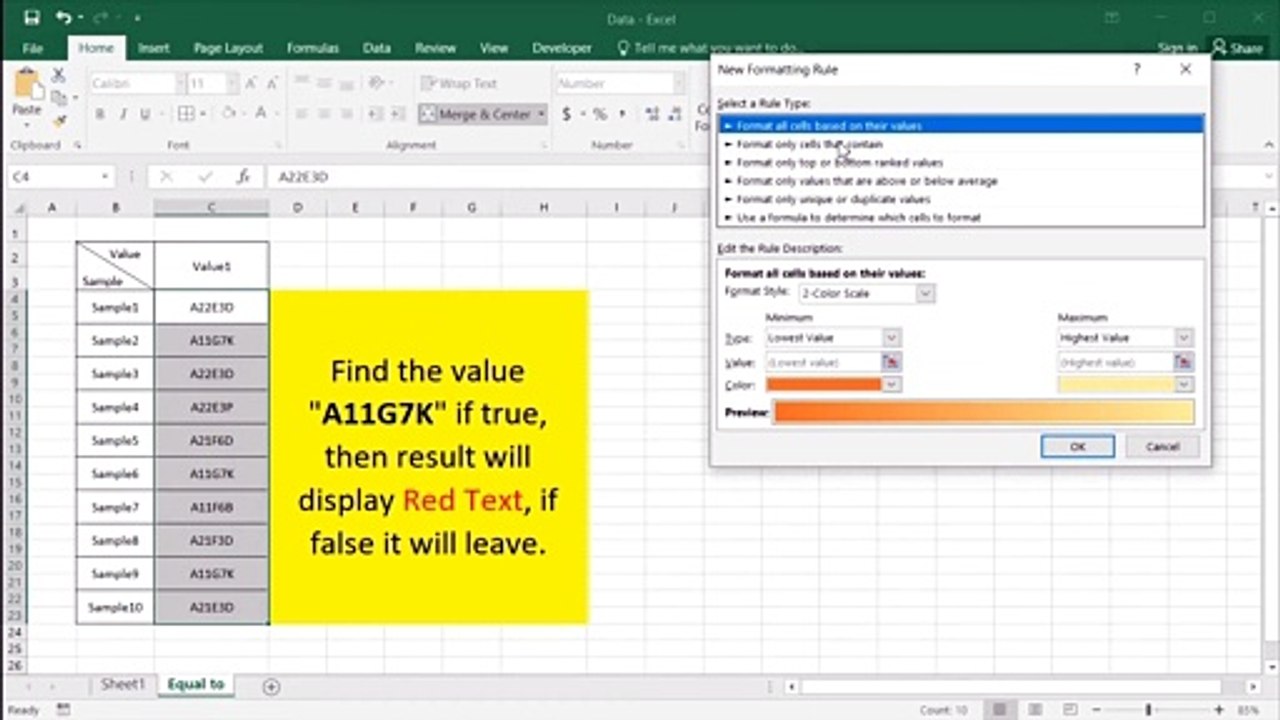Image resolution: width=1280 pixels, height=720 pixels.
Task: Click the New Sheet plus icon
Action: pyautogui.click(x=271, y=686)
